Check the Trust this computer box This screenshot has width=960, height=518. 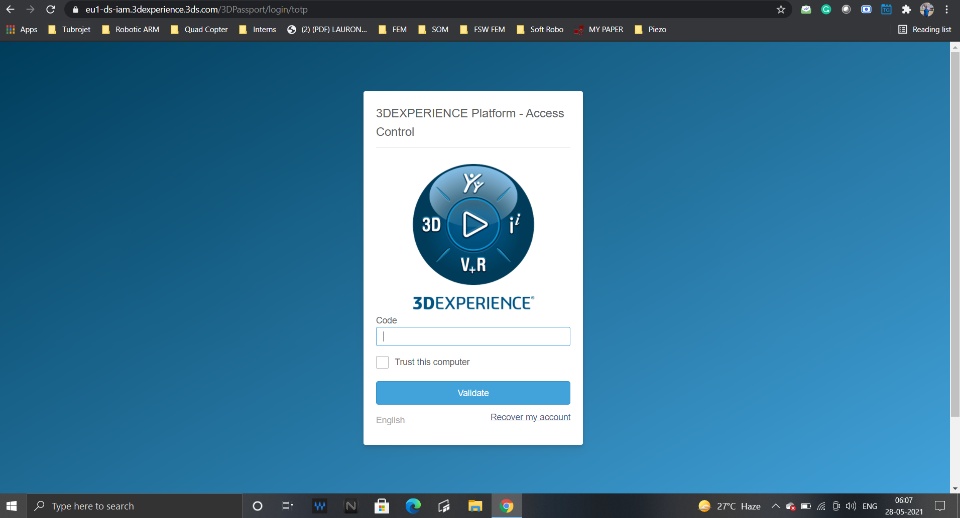click(x=382, y=362)
